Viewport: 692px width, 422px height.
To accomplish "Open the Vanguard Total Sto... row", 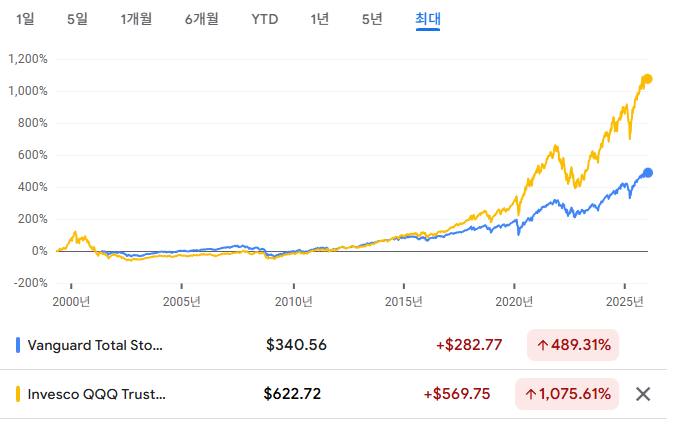I will [x=333, y=345].
